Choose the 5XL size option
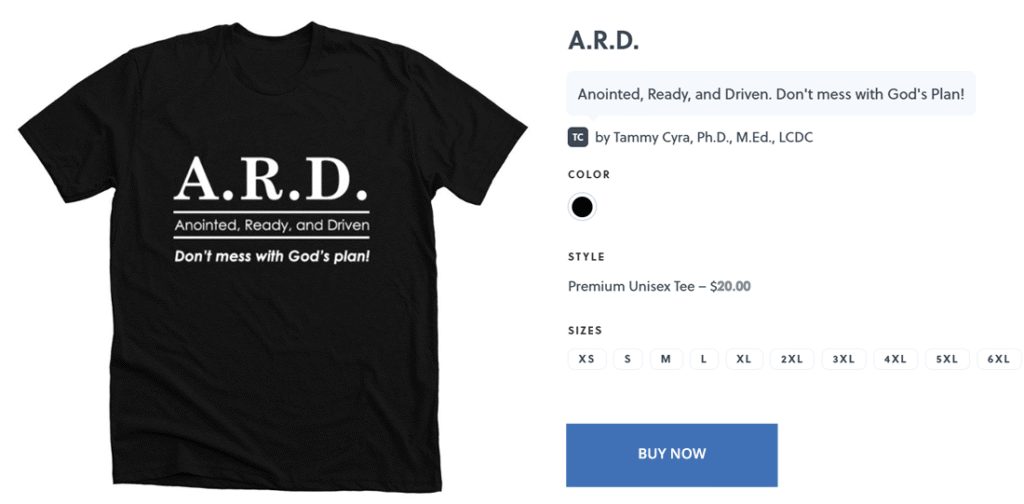This screenshot has height=504, width=1024. point(947,359)
